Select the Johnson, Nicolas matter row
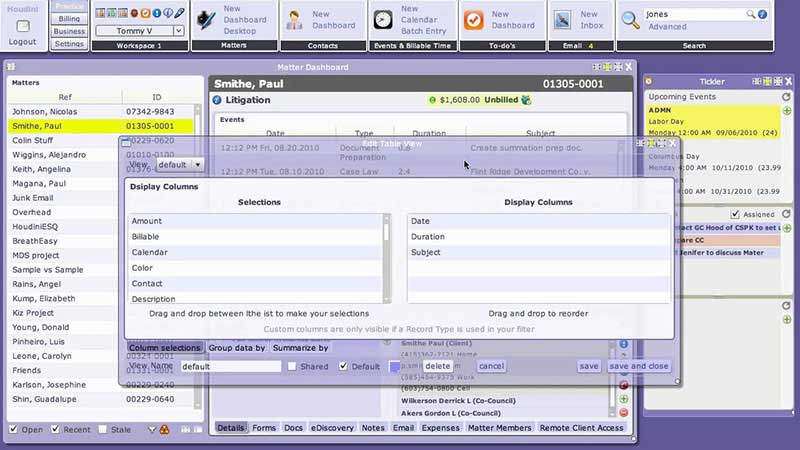The image size is (800, 450). pos(101,111)
